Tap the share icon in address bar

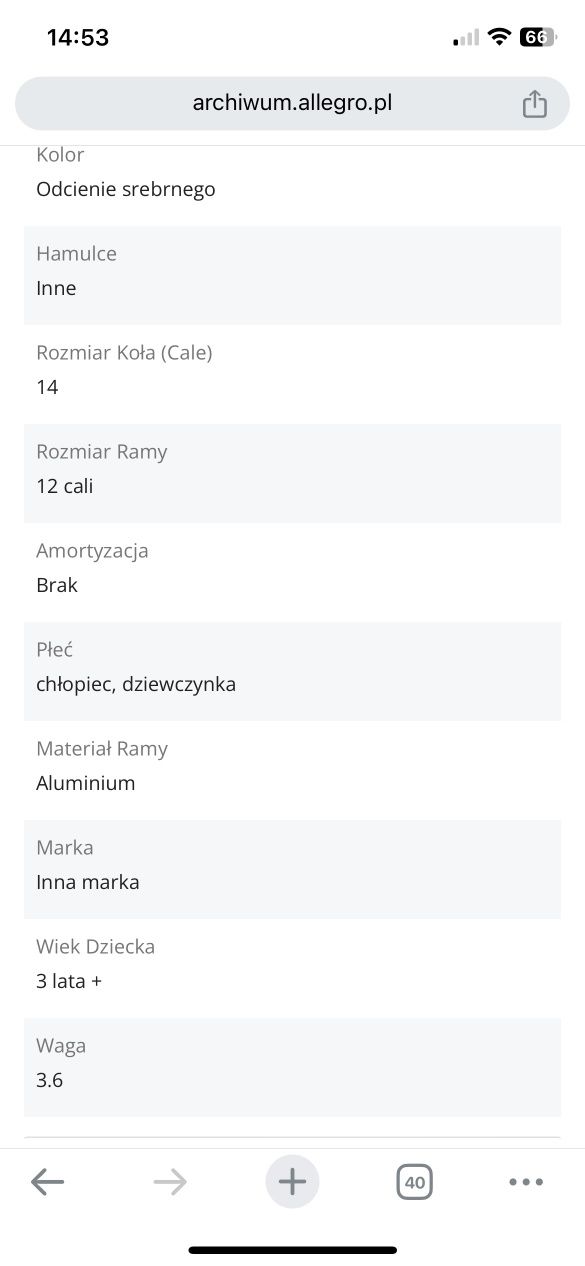click(535, 103)
